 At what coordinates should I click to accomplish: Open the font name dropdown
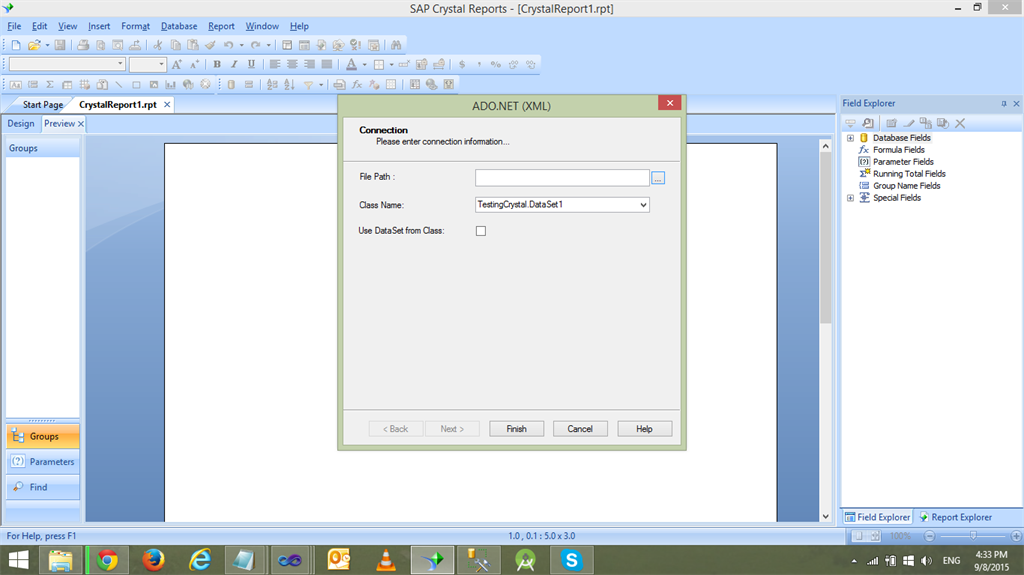121,64
